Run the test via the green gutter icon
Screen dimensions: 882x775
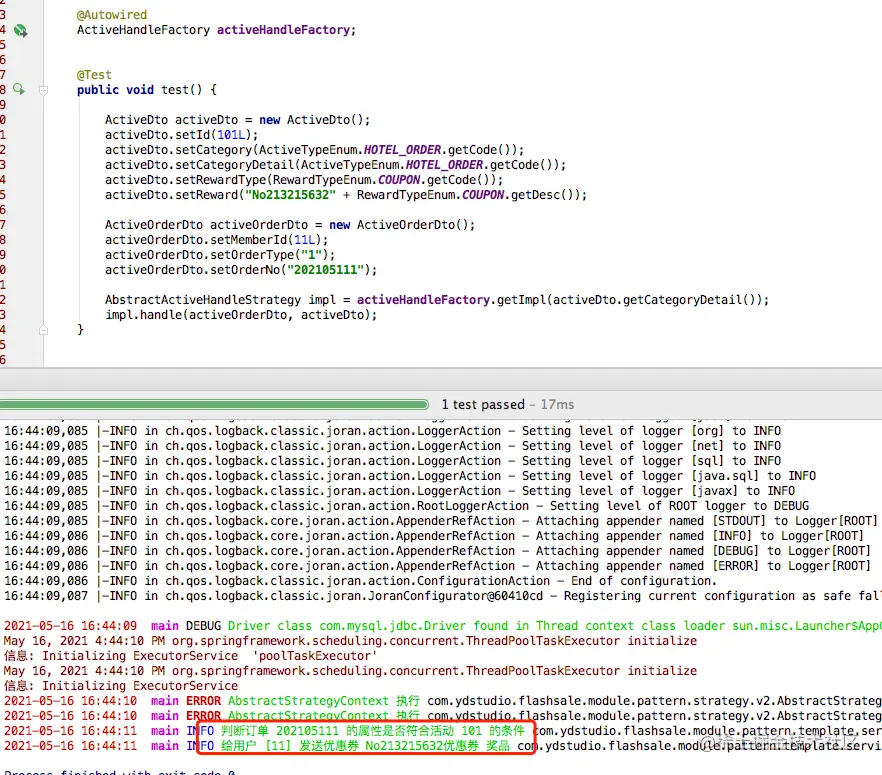click(x=19, y=89)
